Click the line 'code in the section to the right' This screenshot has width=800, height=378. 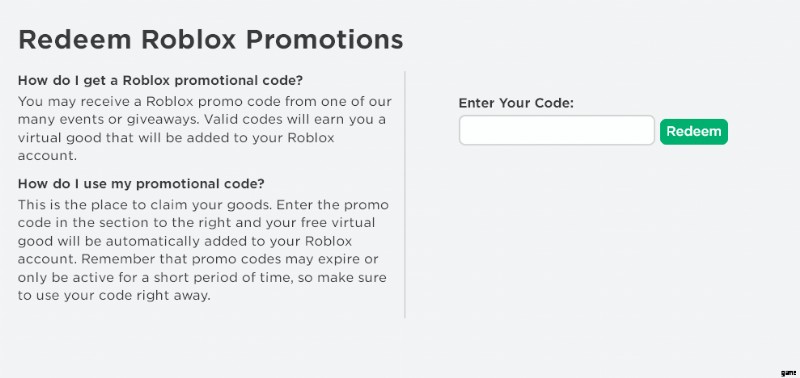point(196,223)
